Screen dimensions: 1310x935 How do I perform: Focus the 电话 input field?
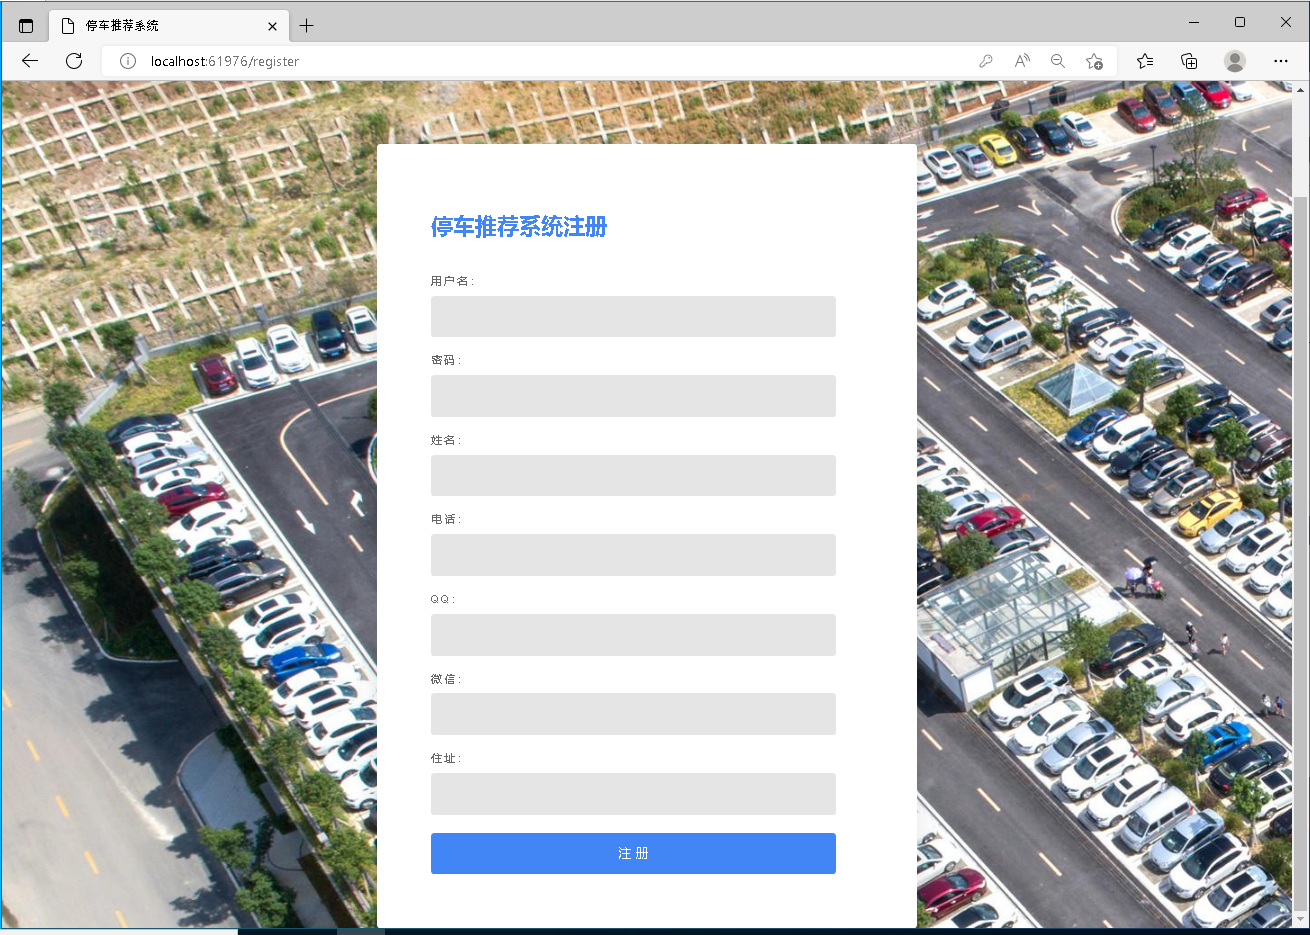tap(633, 555)
